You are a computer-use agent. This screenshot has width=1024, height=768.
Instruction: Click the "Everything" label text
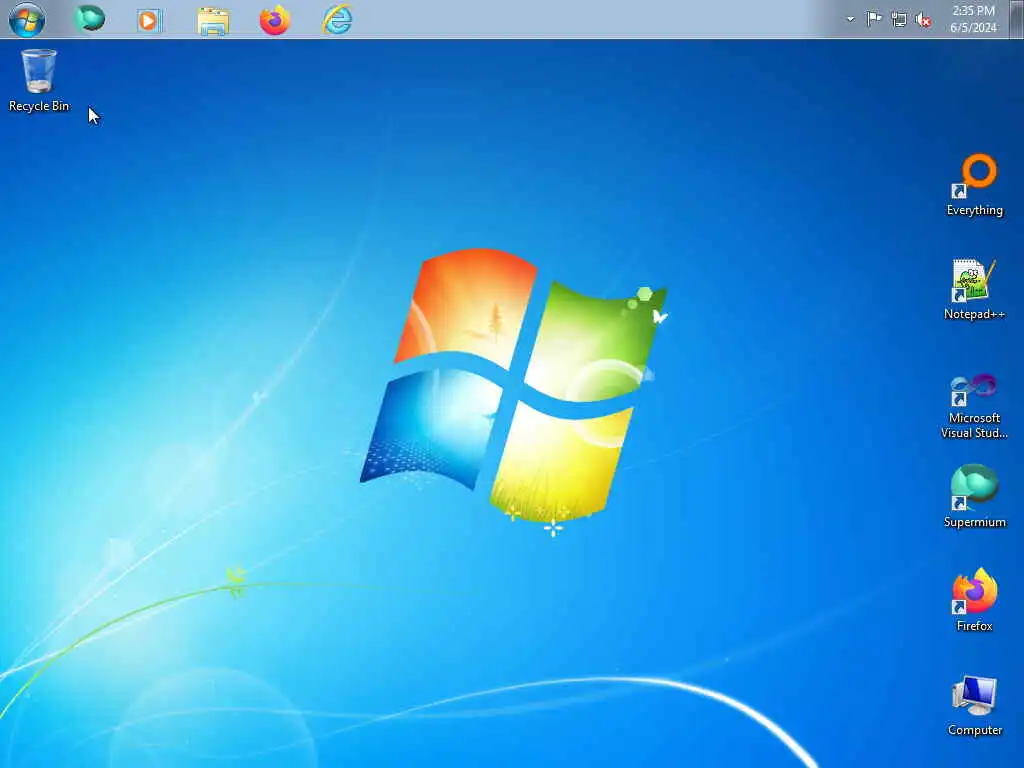tap(975, 210)
